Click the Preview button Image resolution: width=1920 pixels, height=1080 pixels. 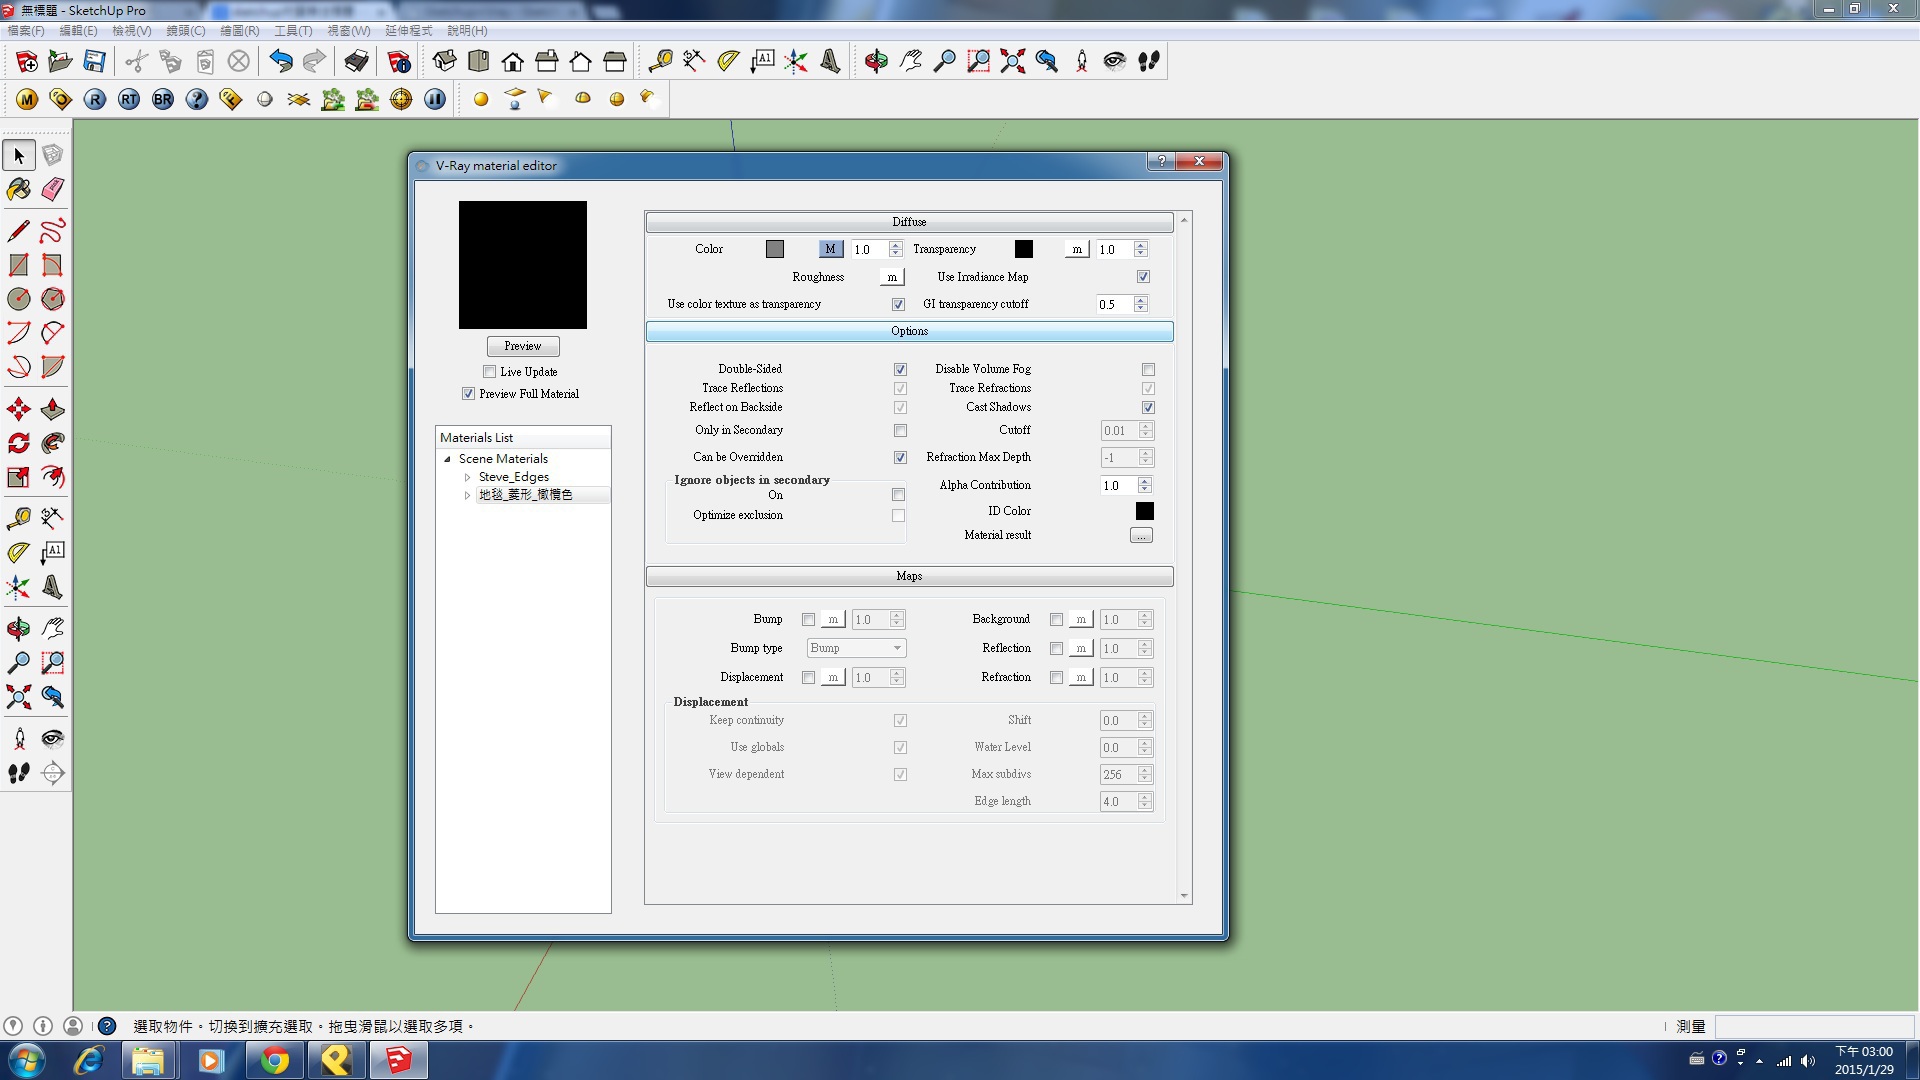[x=522, y=346]
